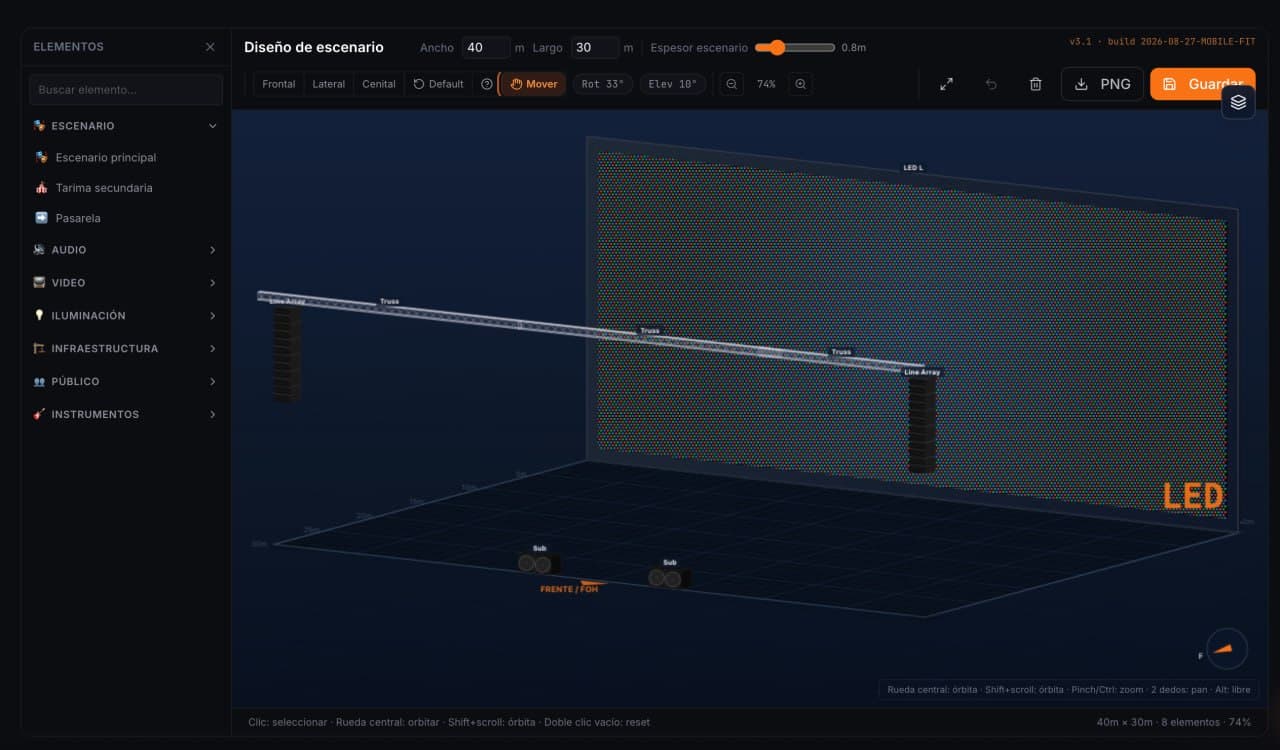
Task: Click the undo arrow icon
Action: pos(991,84)
